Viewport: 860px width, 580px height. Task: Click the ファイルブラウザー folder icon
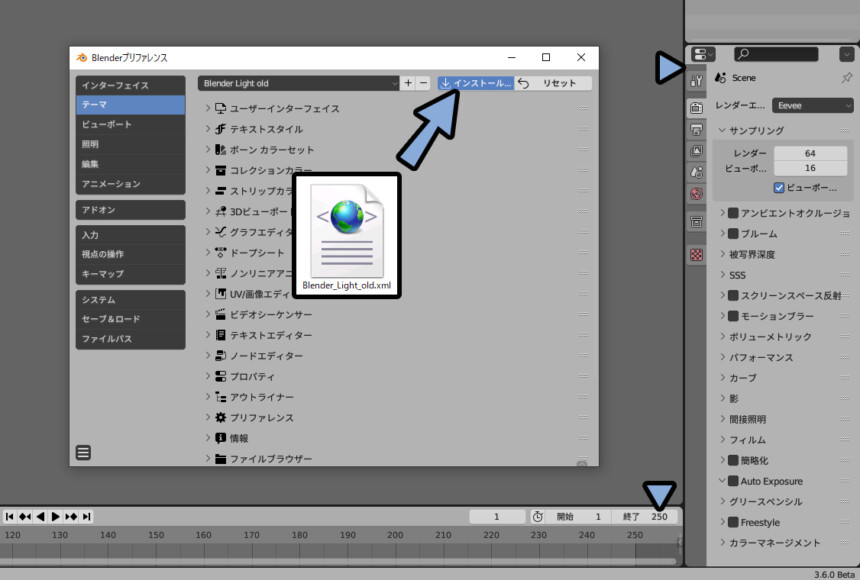coord(220,459)
